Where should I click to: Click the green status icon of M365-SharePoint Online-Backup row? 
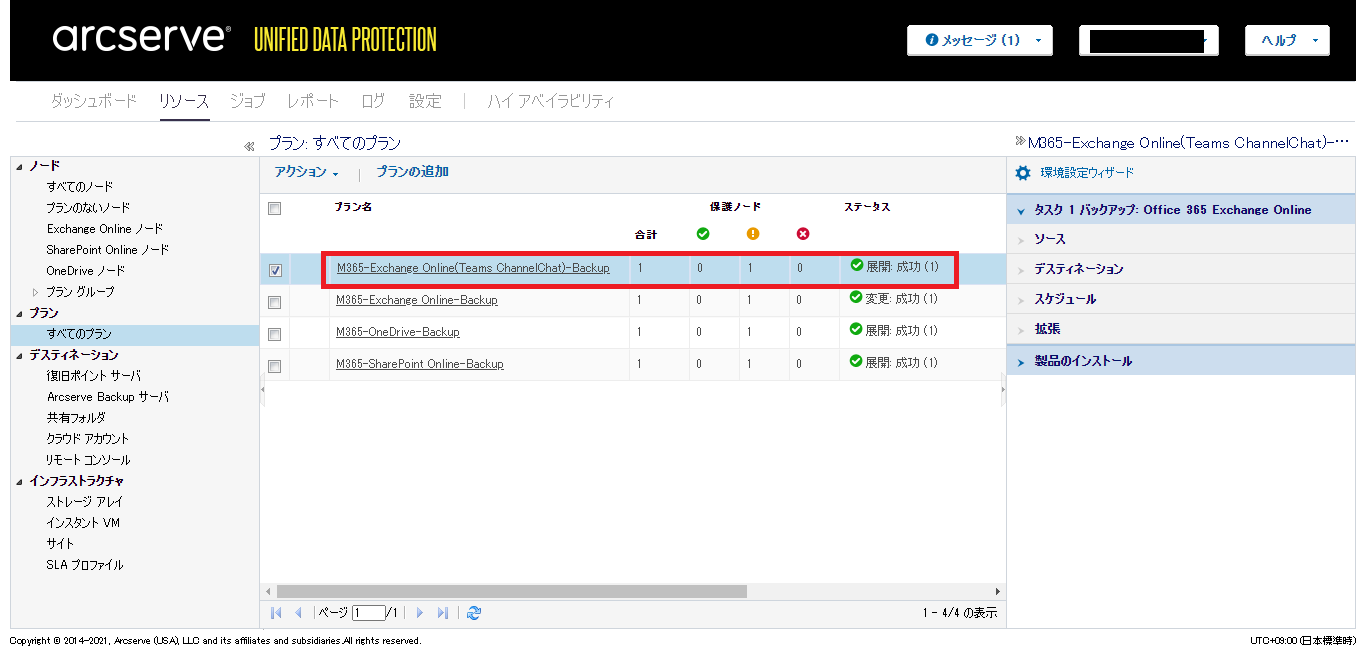[x=856, y=361]
